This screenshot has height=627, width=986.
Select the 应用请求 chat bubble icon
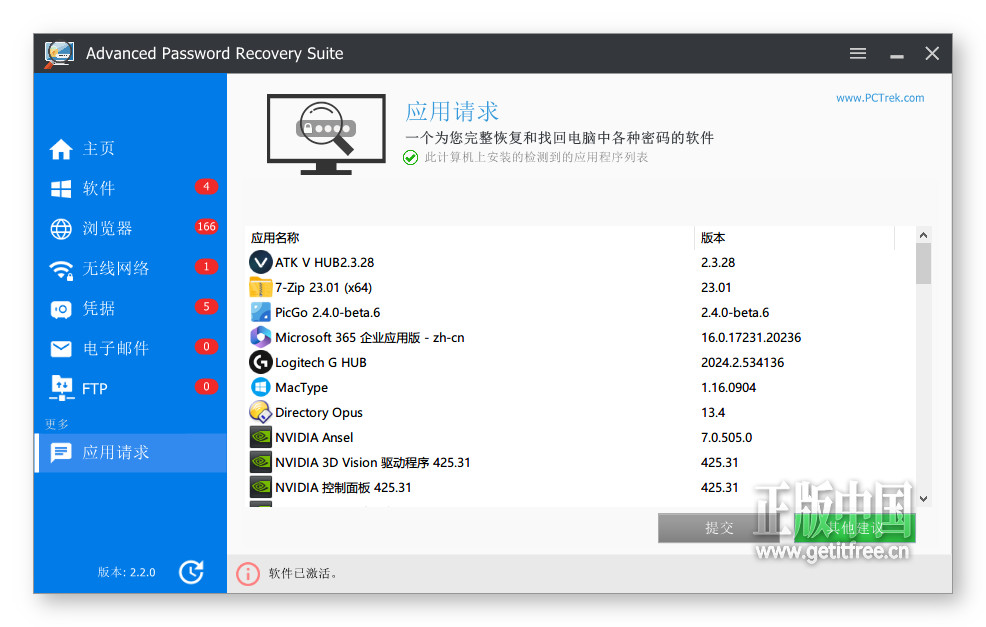pos(61,453)
